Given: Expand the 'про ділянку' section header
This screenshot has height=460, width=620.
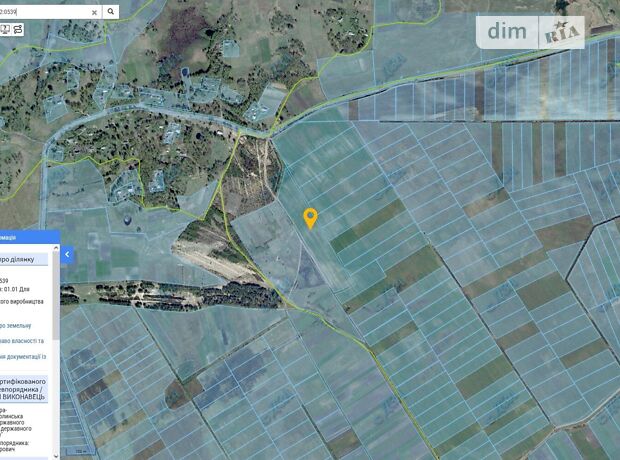Looking at the screenshot, I should pyautogui.click(x=24, y=259).
